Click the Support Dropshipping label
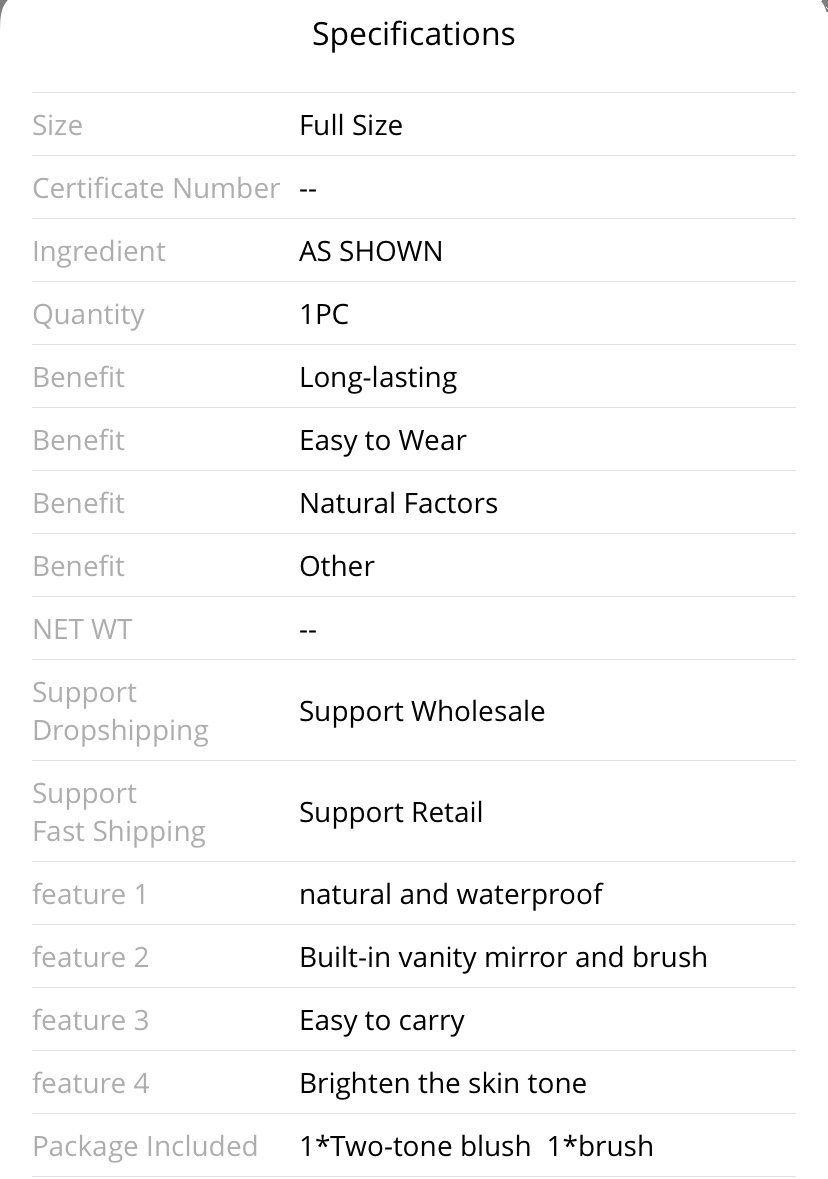The image size is (828, 1179). tap(121, 711)
